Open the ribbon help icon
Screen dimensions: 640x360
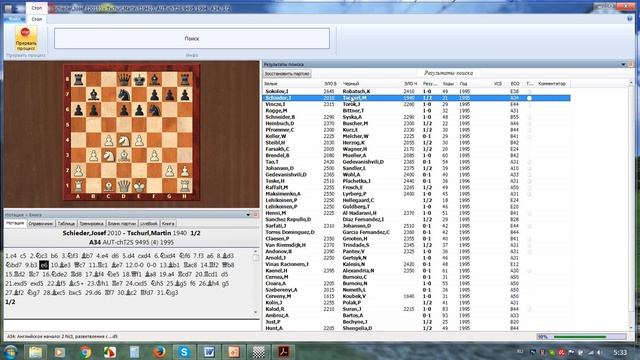(629, 19)
